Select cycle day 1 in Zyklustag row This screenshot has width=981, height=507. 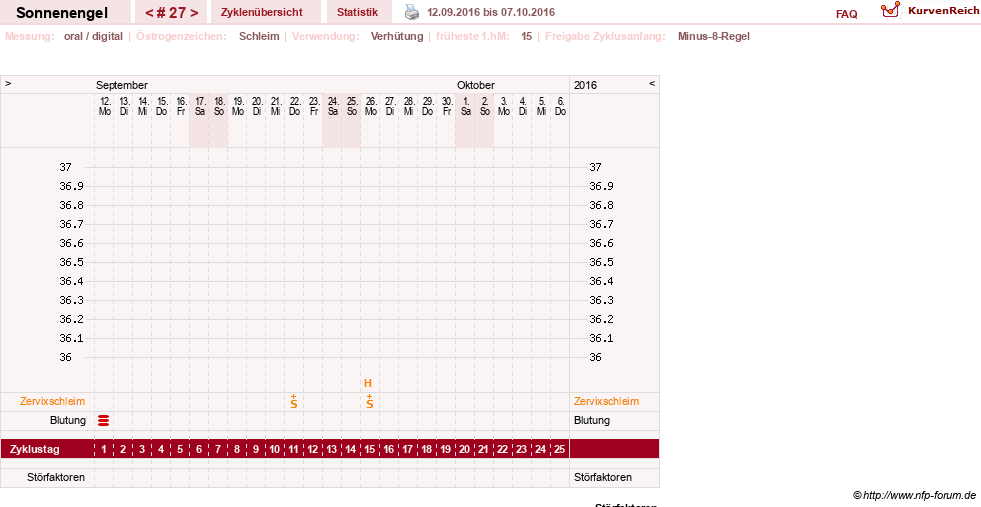pos(104,449)
